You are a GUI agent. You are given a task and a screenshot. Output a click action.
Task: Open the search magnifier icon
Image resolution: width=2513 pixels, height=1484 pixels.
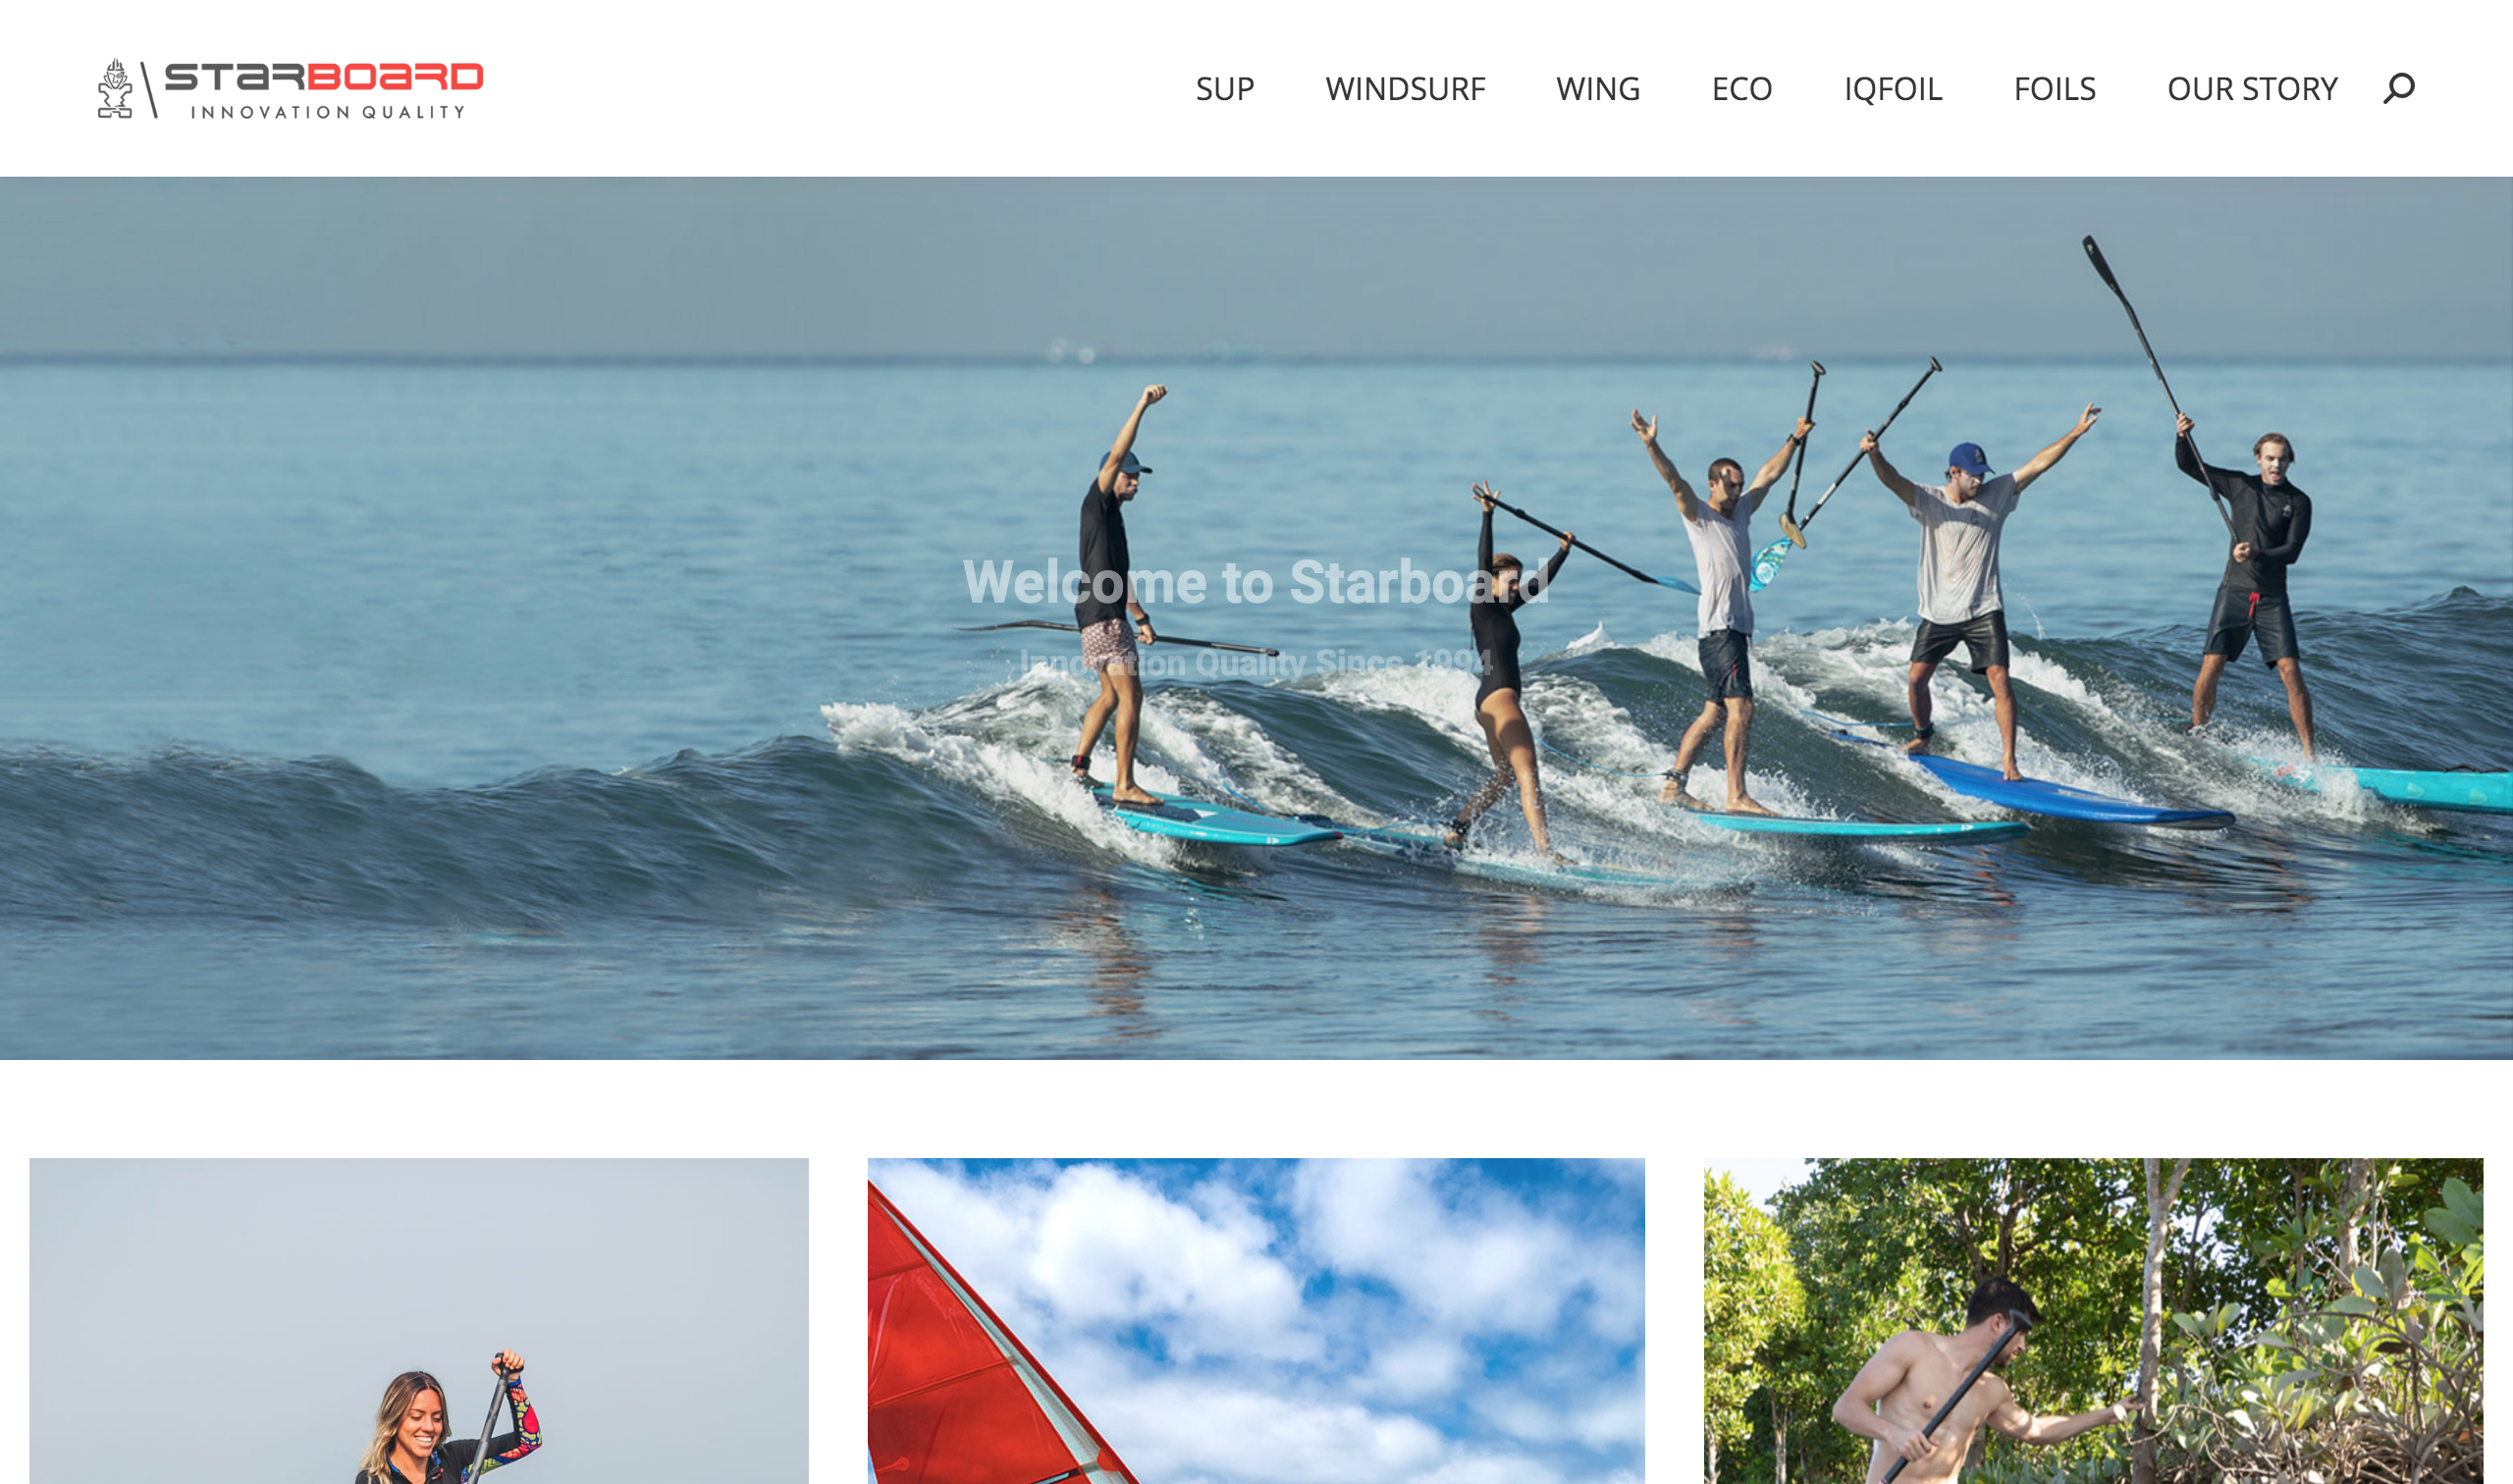(x=2399, y=88)
